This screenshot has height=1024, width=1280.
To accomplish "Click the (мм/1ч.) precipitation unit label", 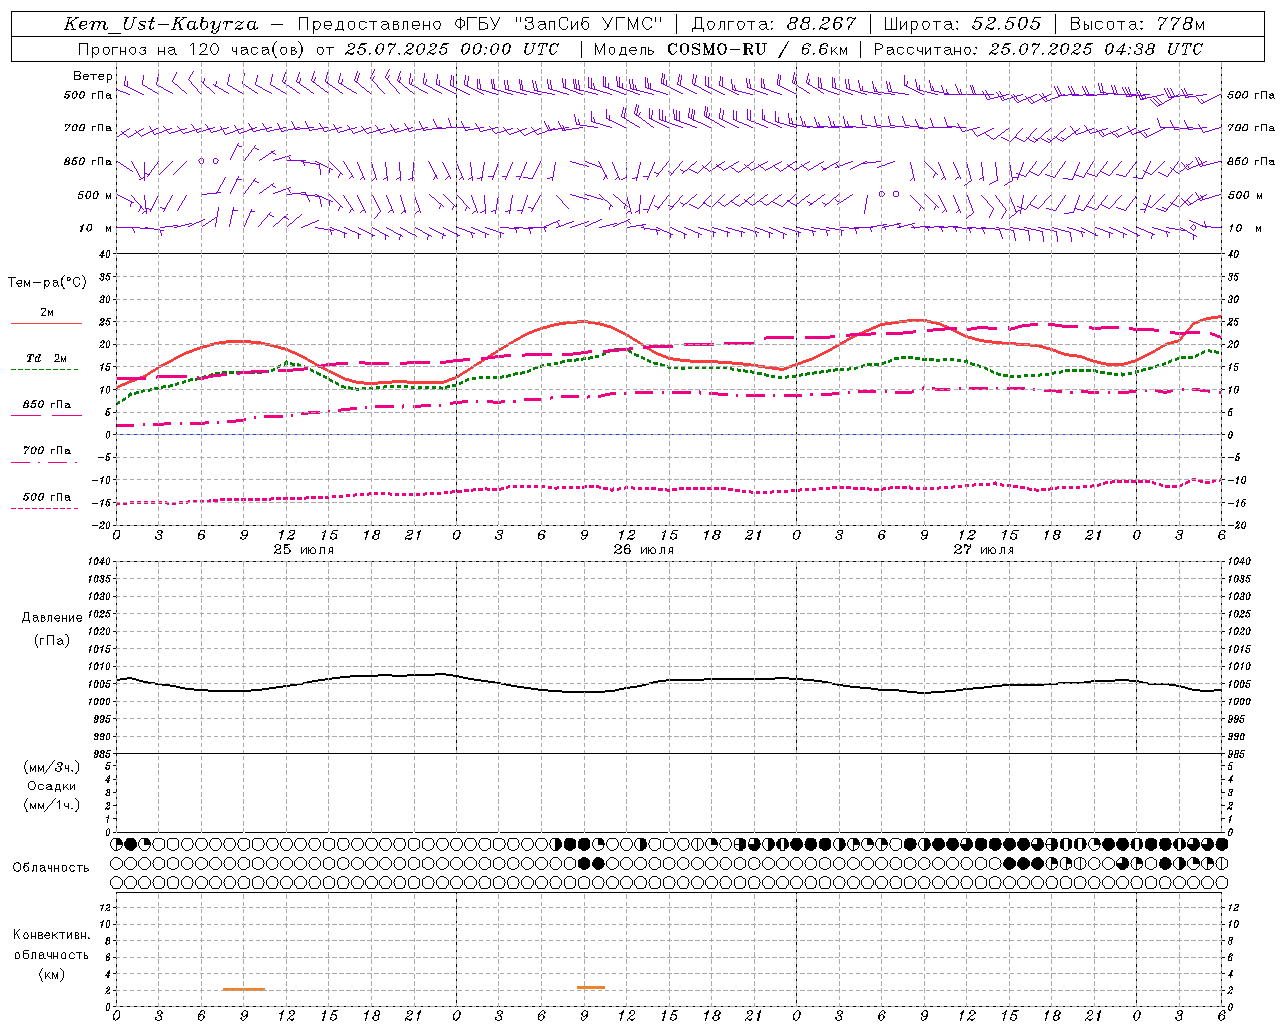I will pos(51,805).
